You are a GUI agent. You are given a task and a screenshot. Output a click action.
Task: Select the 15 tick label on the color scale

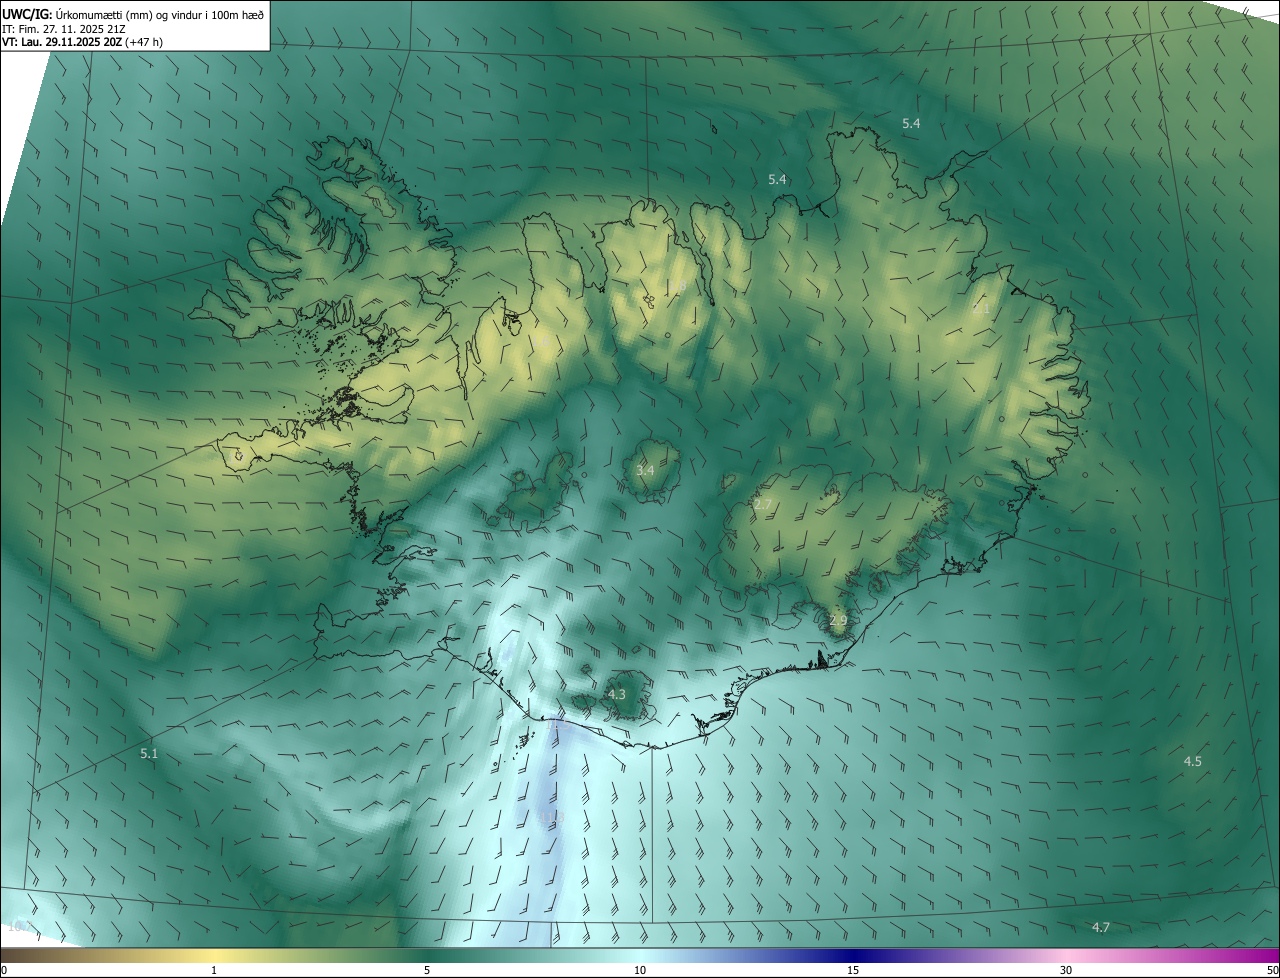tap(853, 970)
